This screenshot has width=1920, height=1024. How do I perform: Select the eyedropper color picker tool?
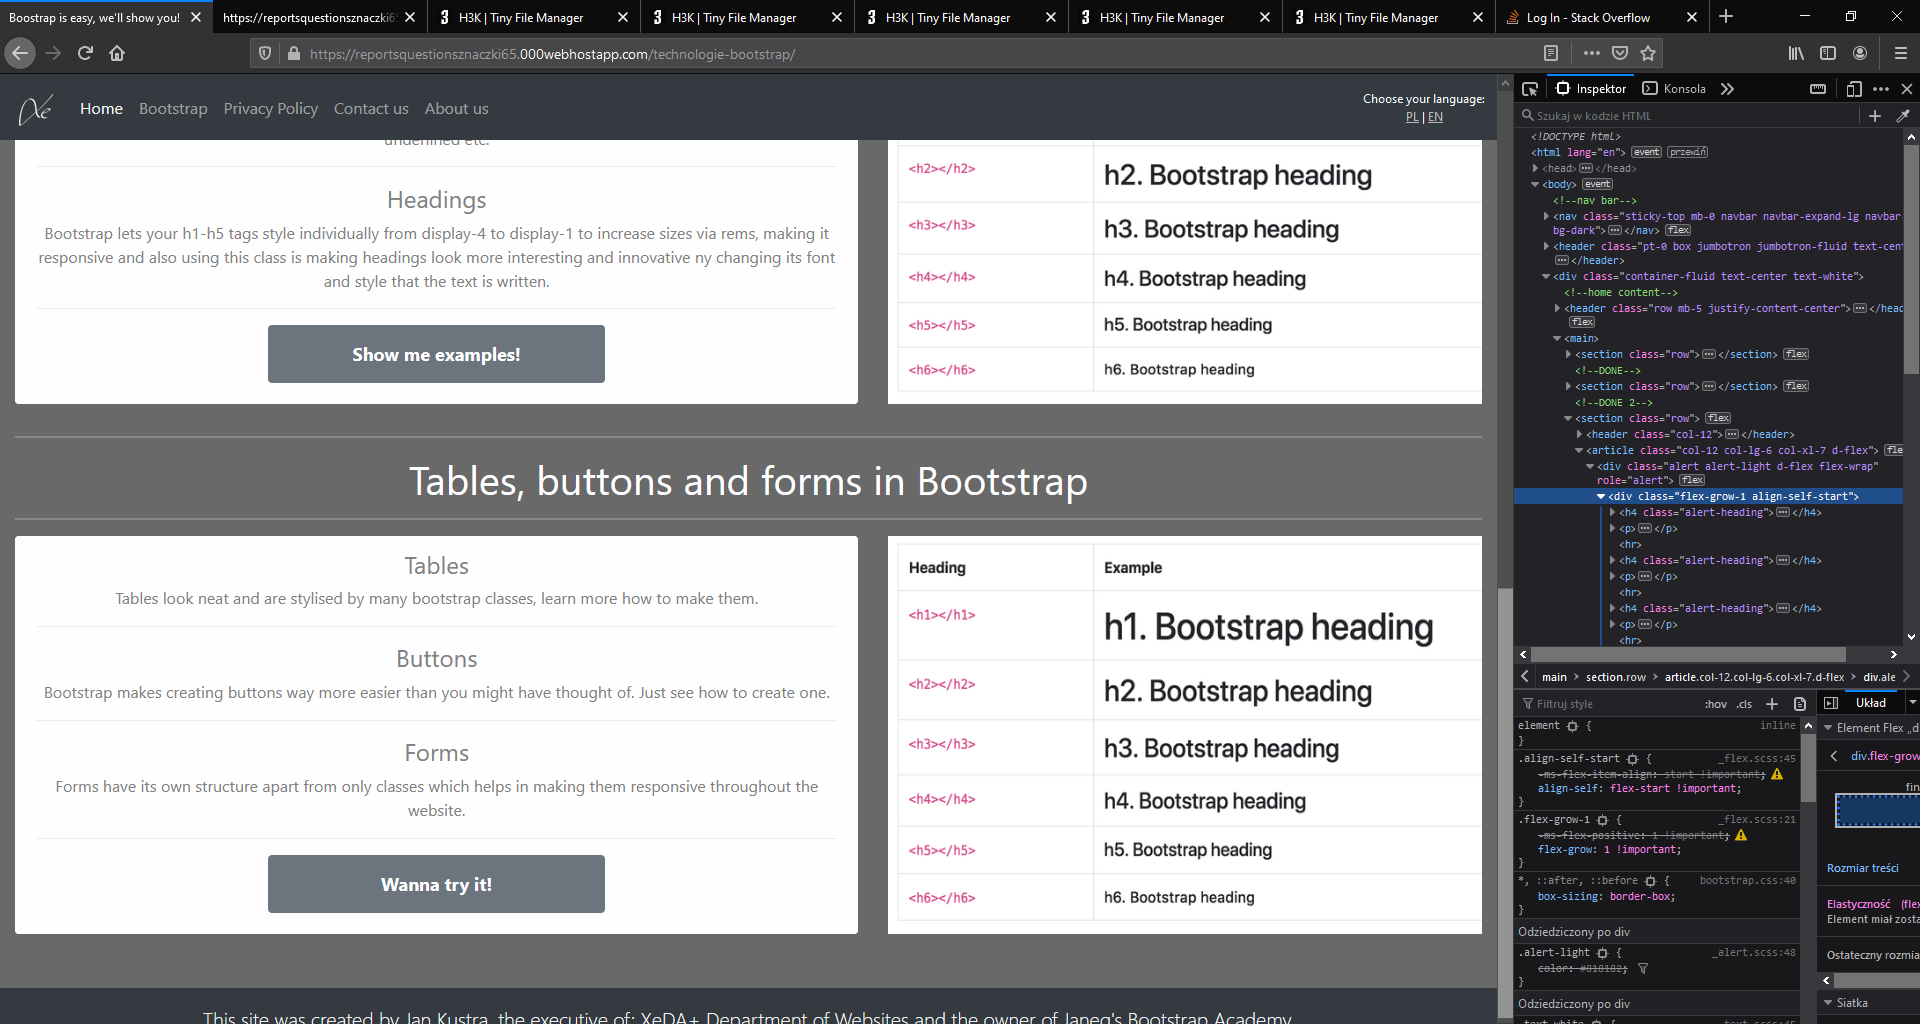[x=1903, y=116]
